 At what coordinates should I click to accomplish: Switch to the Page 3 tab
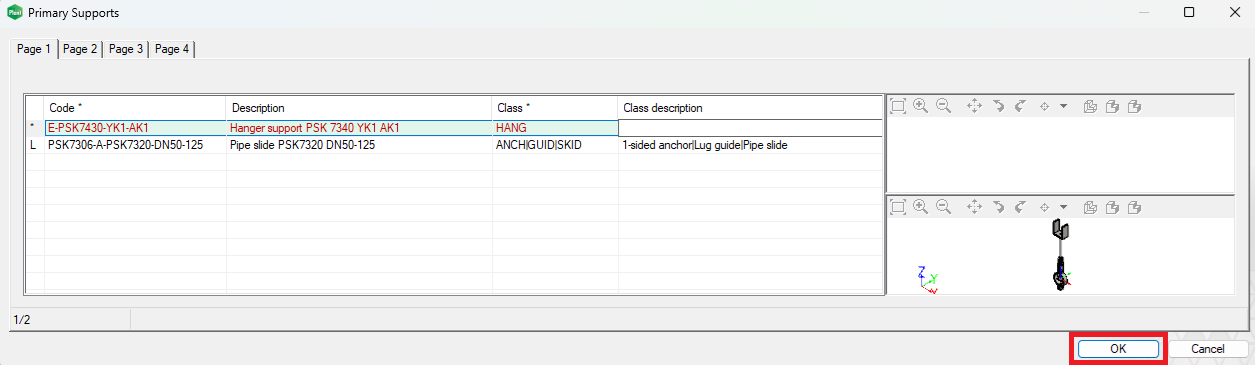(126, 49)
